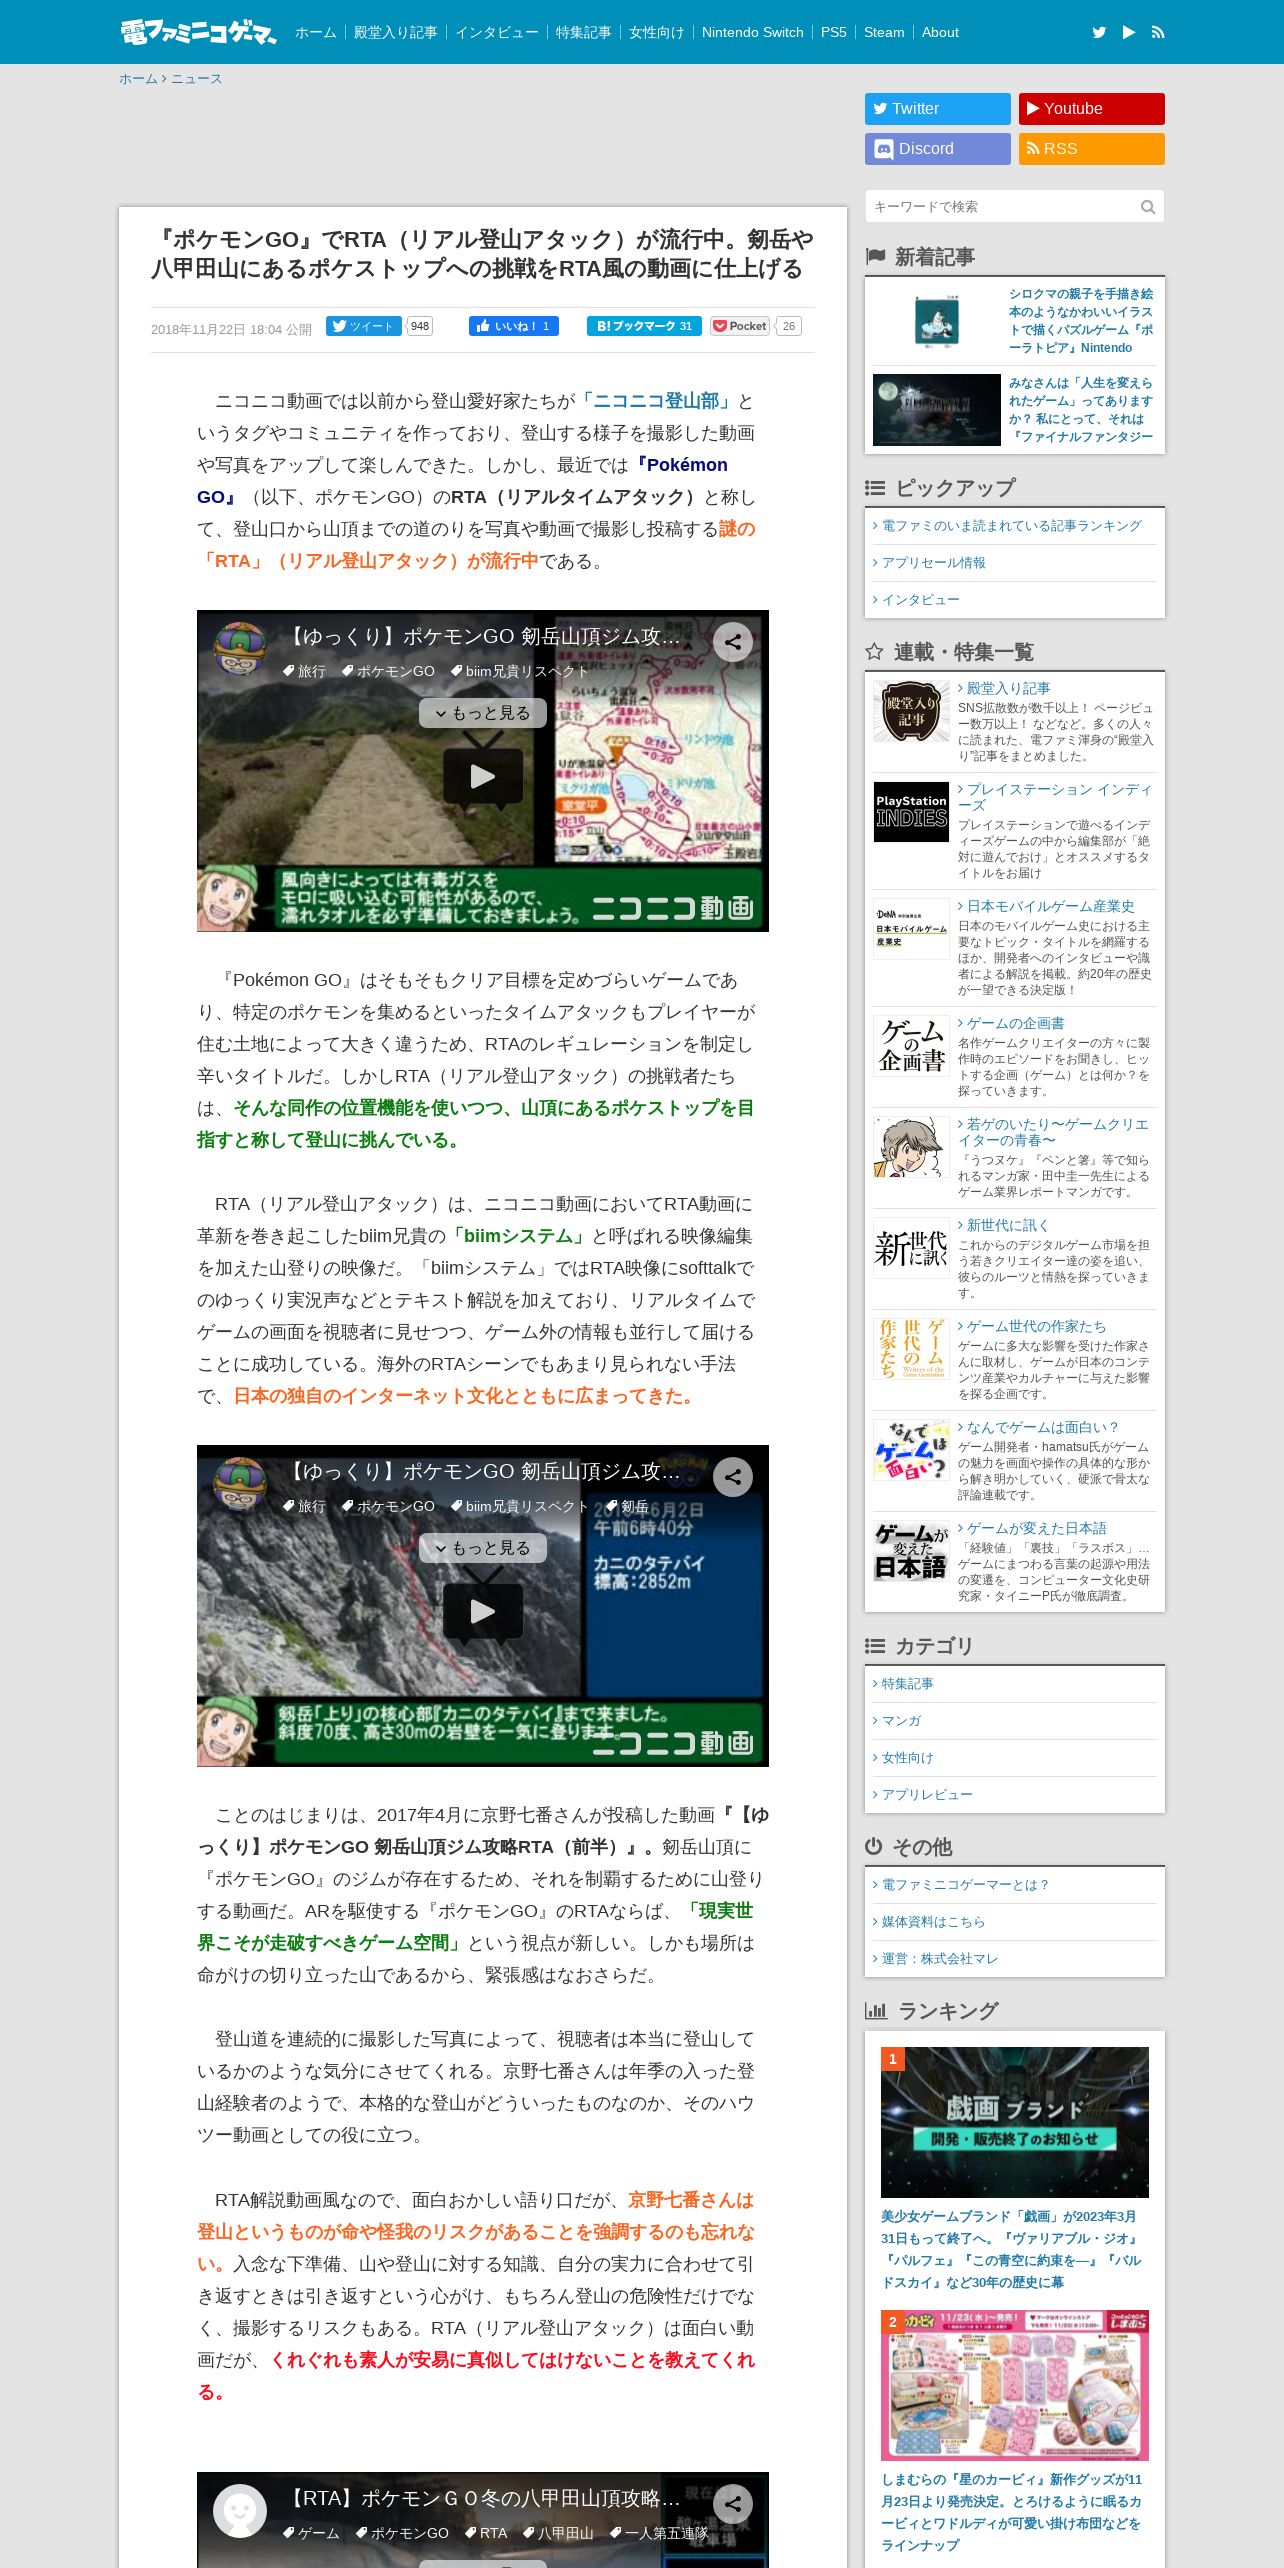Image resolution: width=1284 pixels, height=2568 pixels.
Task: Open the About nav item
Action: coord(940,32)
